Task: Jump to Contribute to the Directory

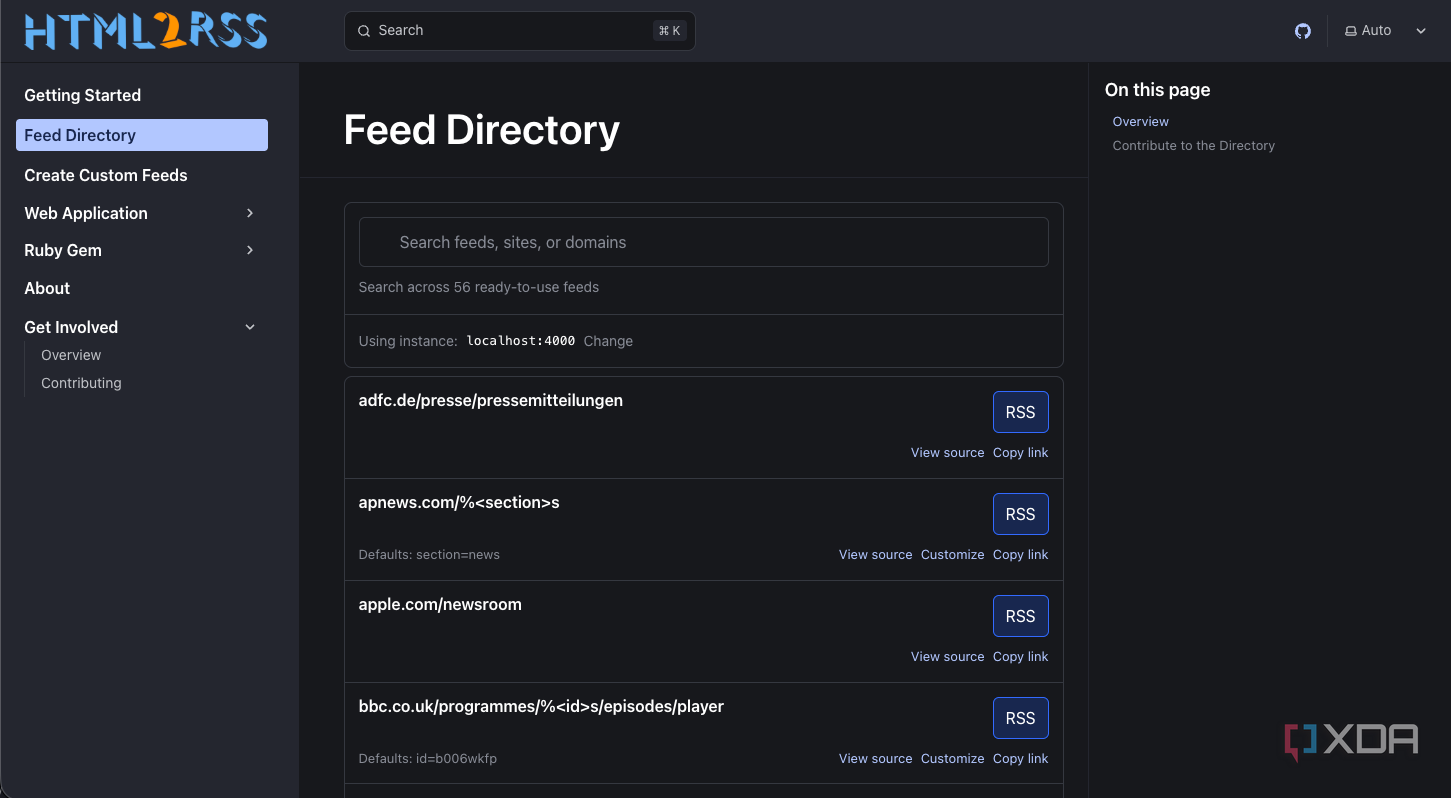Action: pos(1193,145)
